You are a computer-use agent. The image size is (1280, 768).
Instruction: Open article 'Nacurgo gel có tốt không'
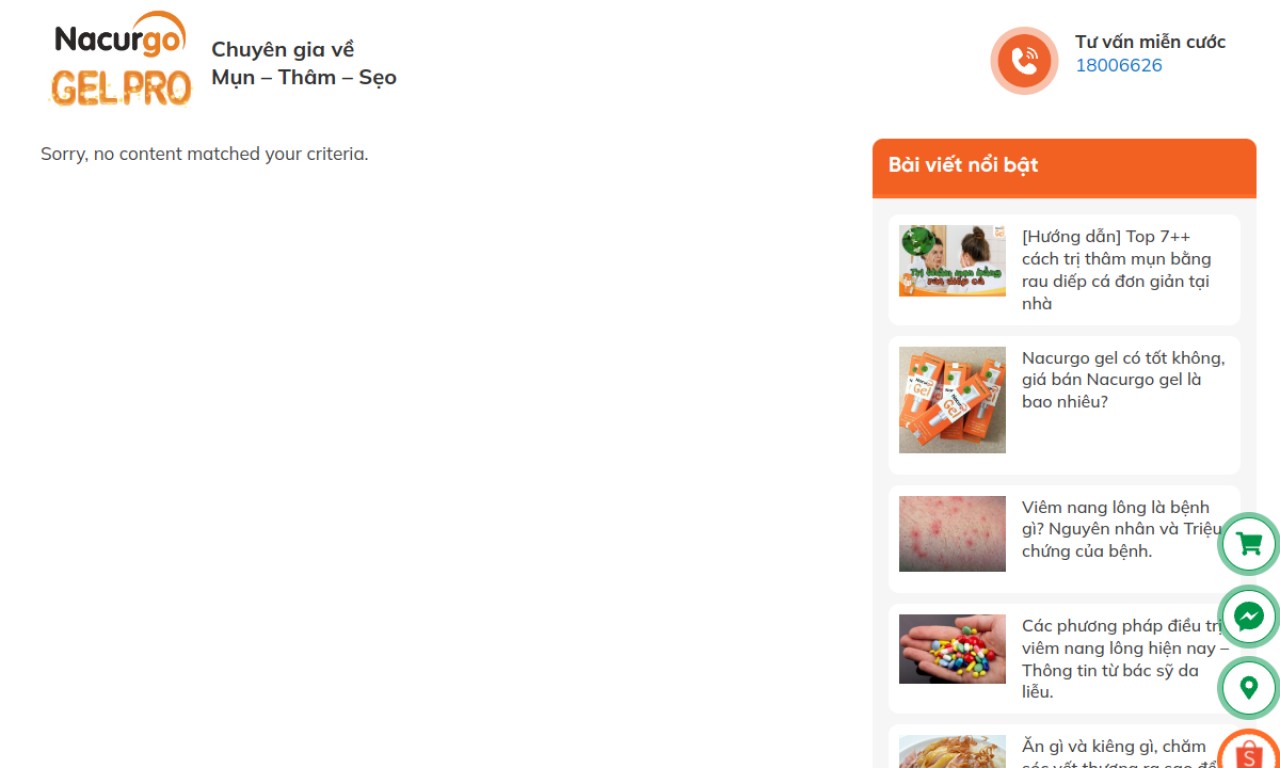pyautogui.click(x=1124, y=380)
